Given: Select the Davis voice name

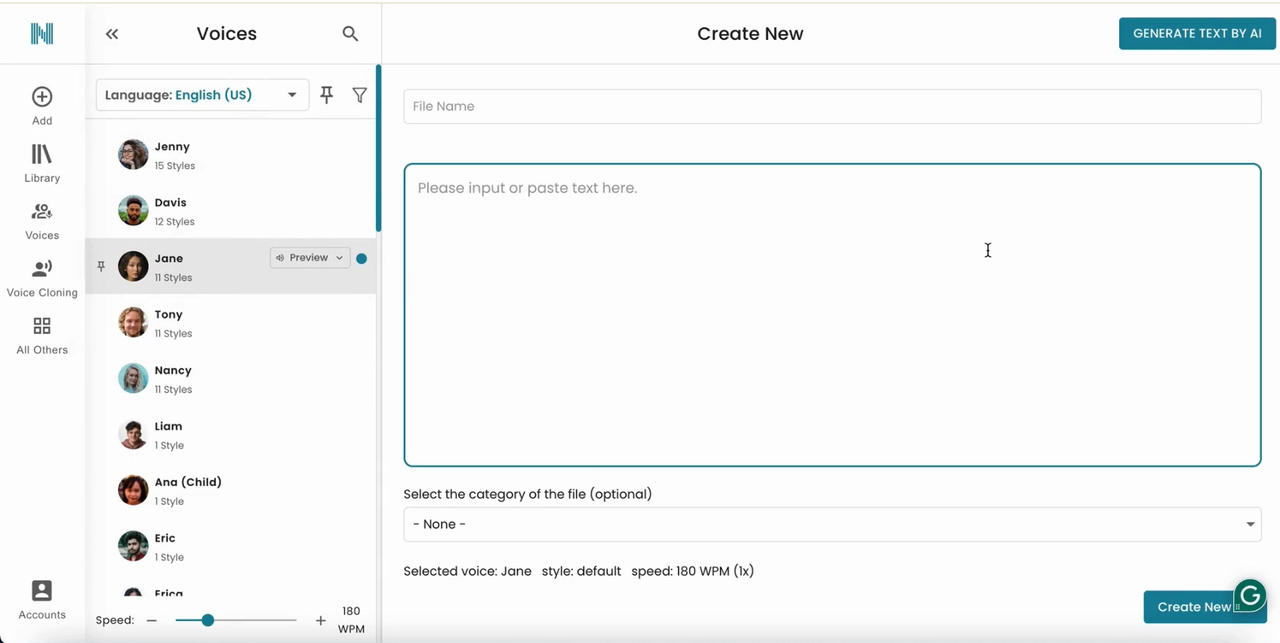Looking at the screenshot, I should coord(171,202).
